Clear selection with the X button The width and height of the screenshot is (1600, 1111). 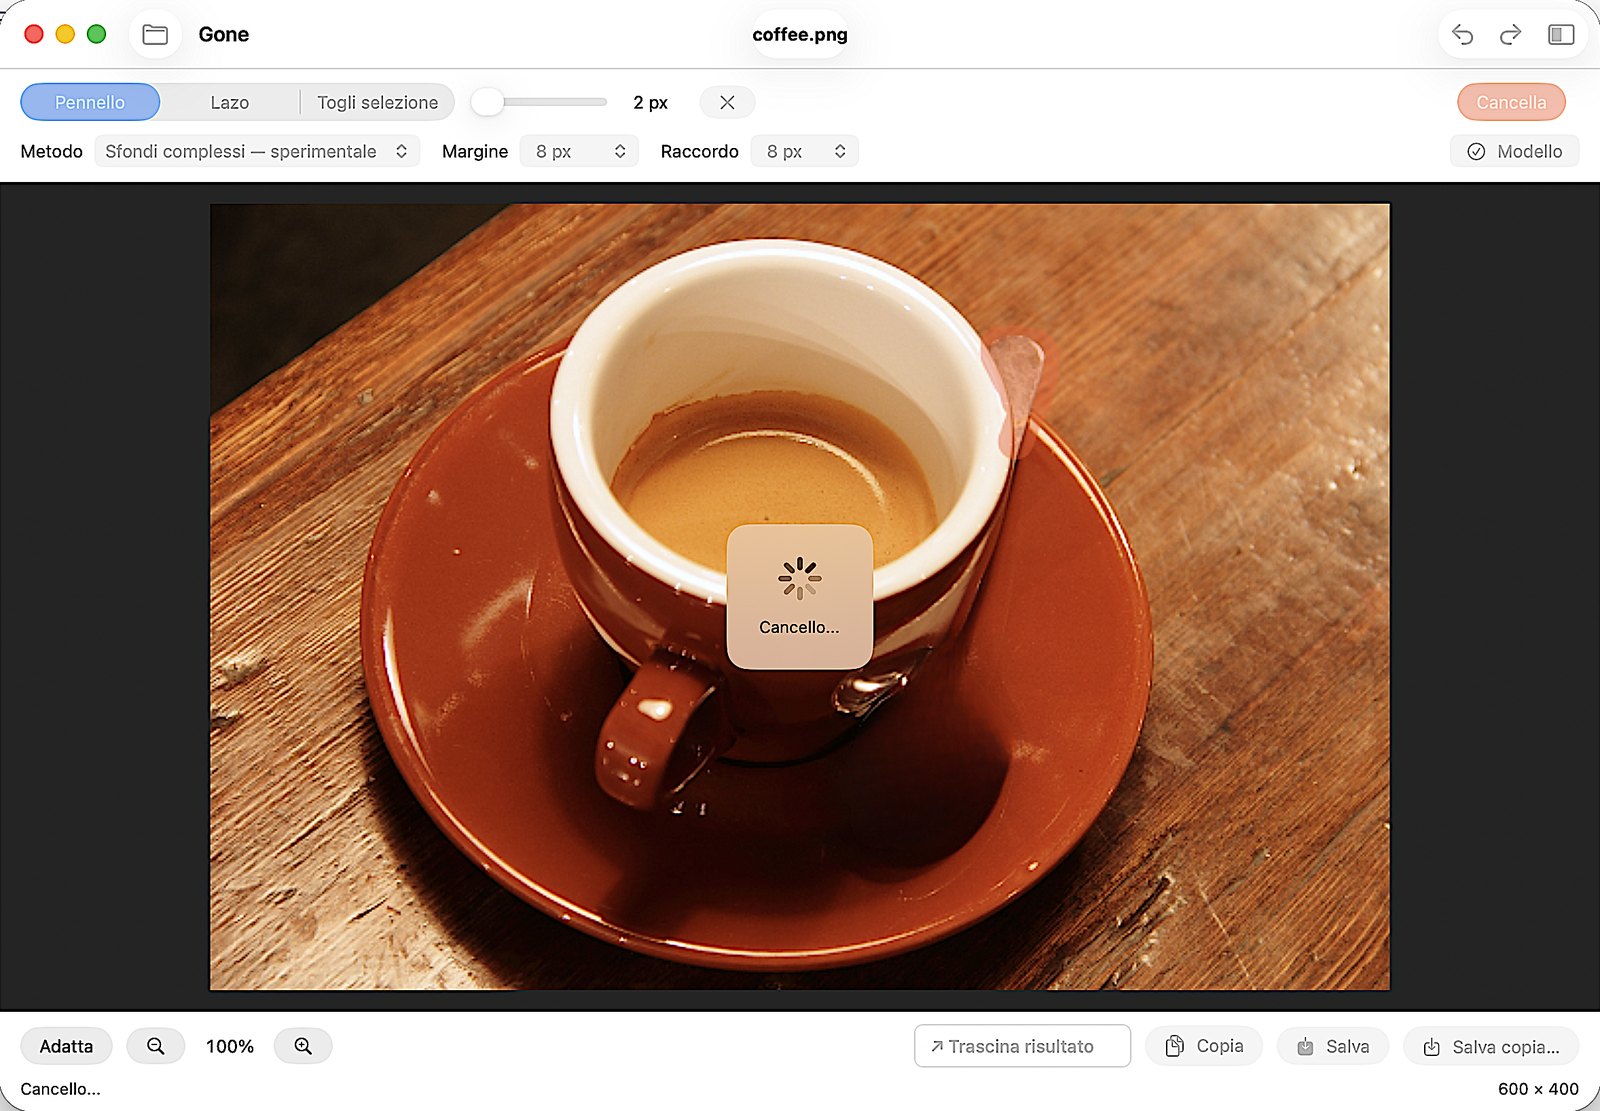click(x=727, y=102)
